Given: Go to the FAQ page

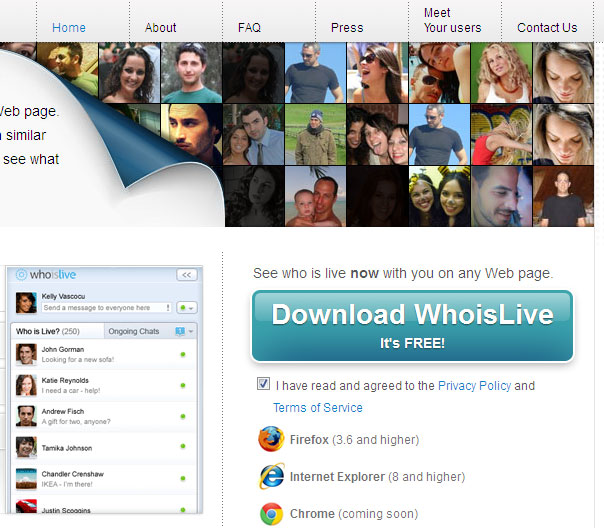Looking at the screenshot, I should (x=249, y=28).
